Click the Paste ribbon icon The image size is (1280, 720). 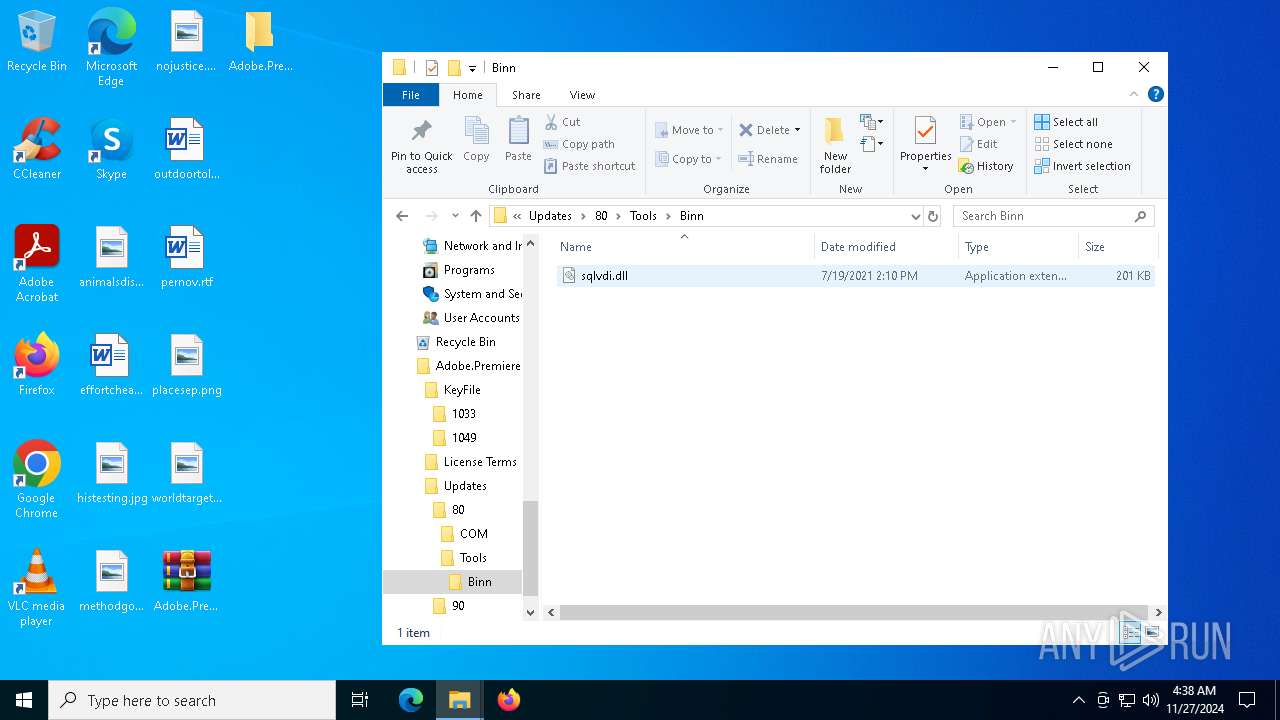pyautogui.click(x=518, y=139)
